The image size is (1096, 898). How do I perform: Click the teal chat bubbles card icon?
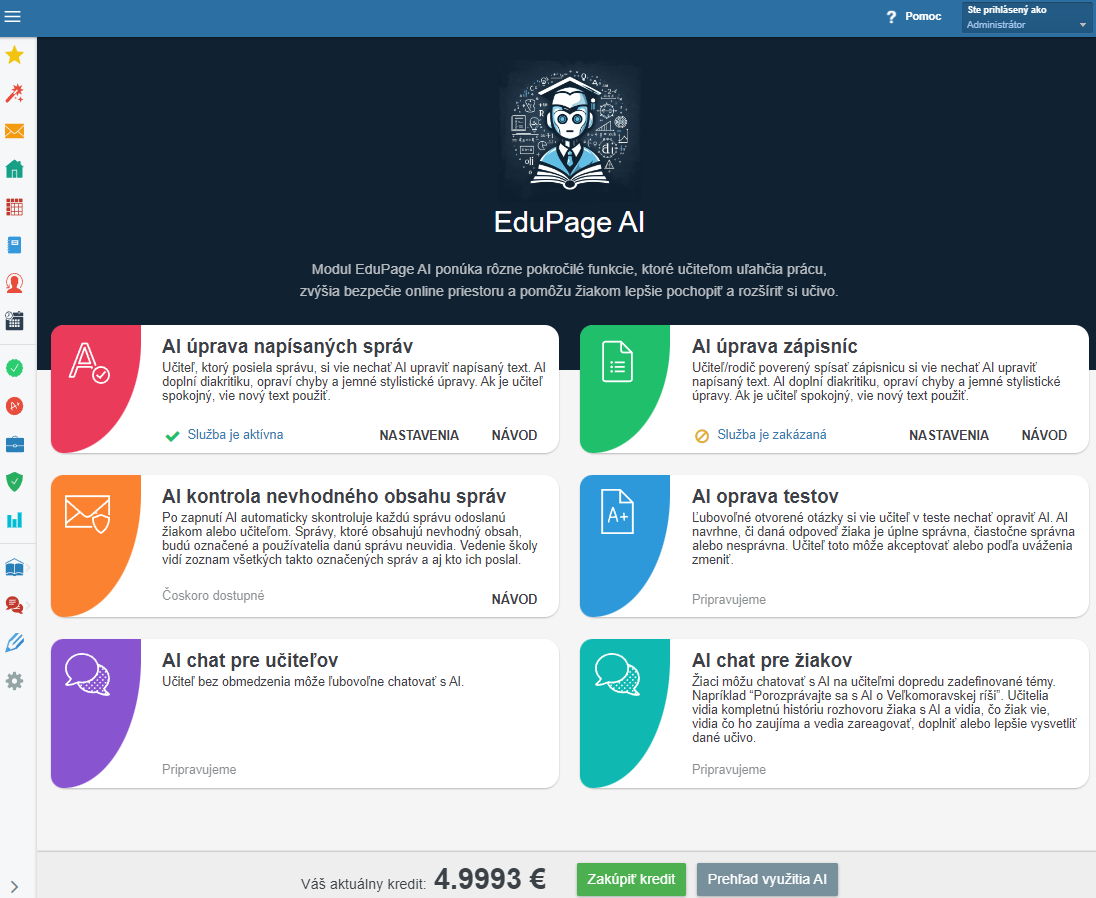click(618, 674)
